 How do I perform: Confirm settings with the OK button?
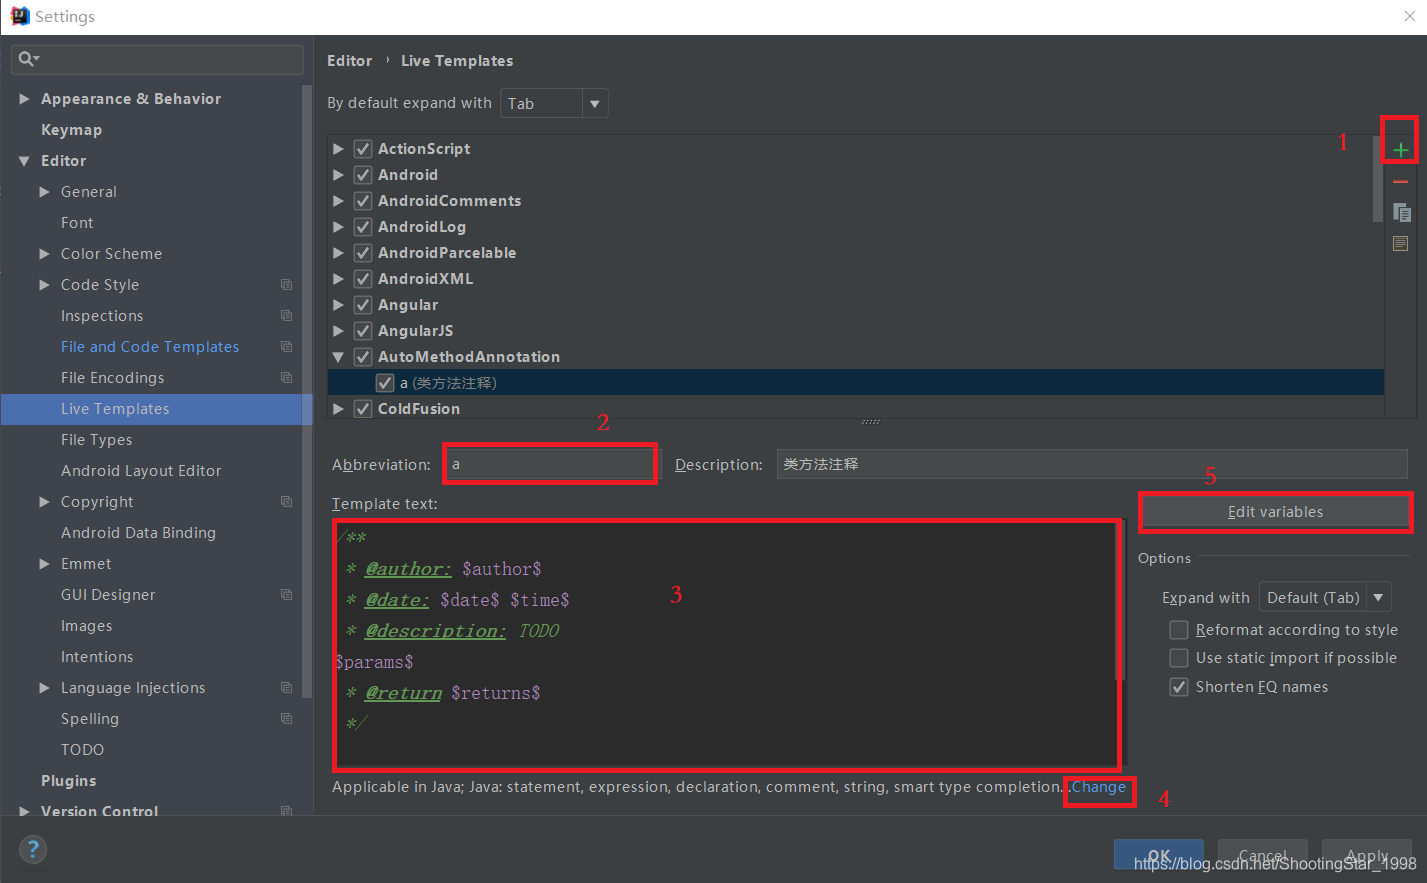(x=1159, y=855)
